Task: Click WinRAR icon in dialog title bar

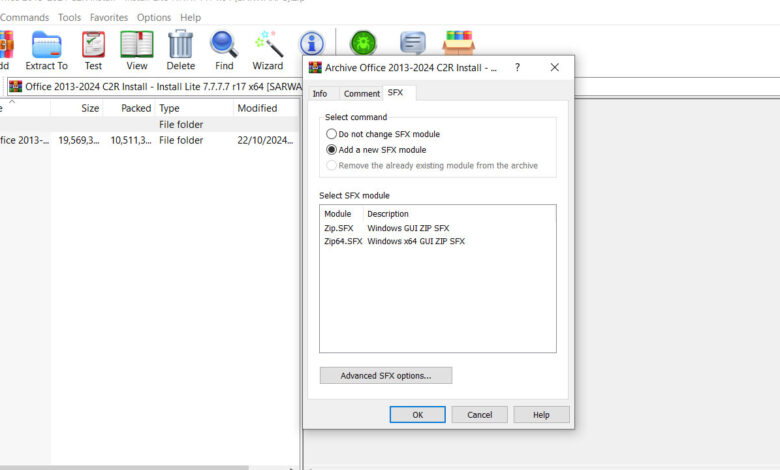Action: click(x=315, y=67)
